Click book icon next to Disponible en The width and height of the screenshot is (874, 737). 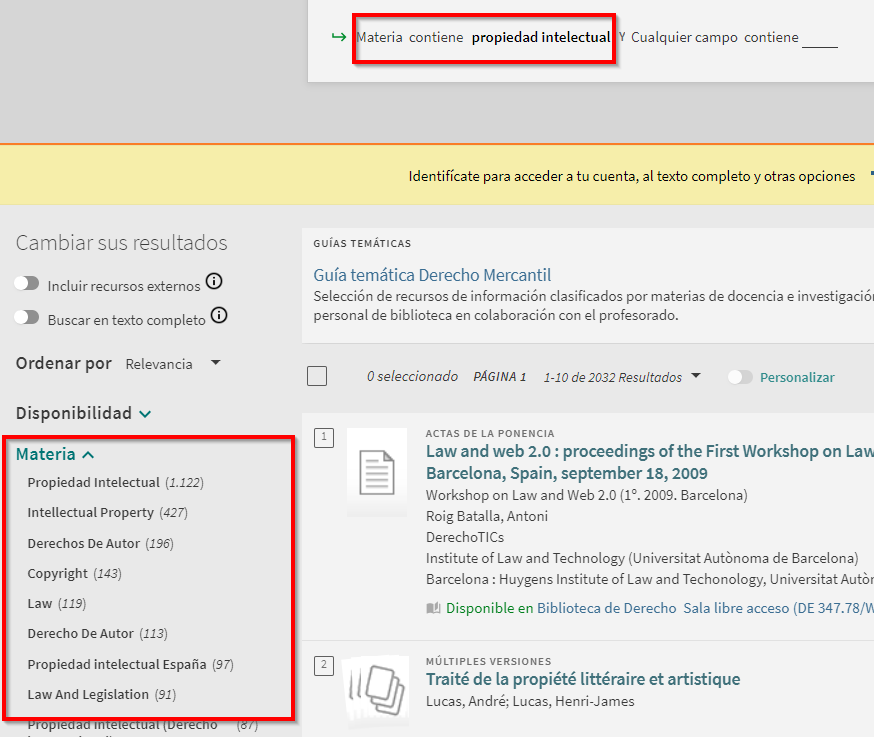pyautogui.click(x=433, y=608)
